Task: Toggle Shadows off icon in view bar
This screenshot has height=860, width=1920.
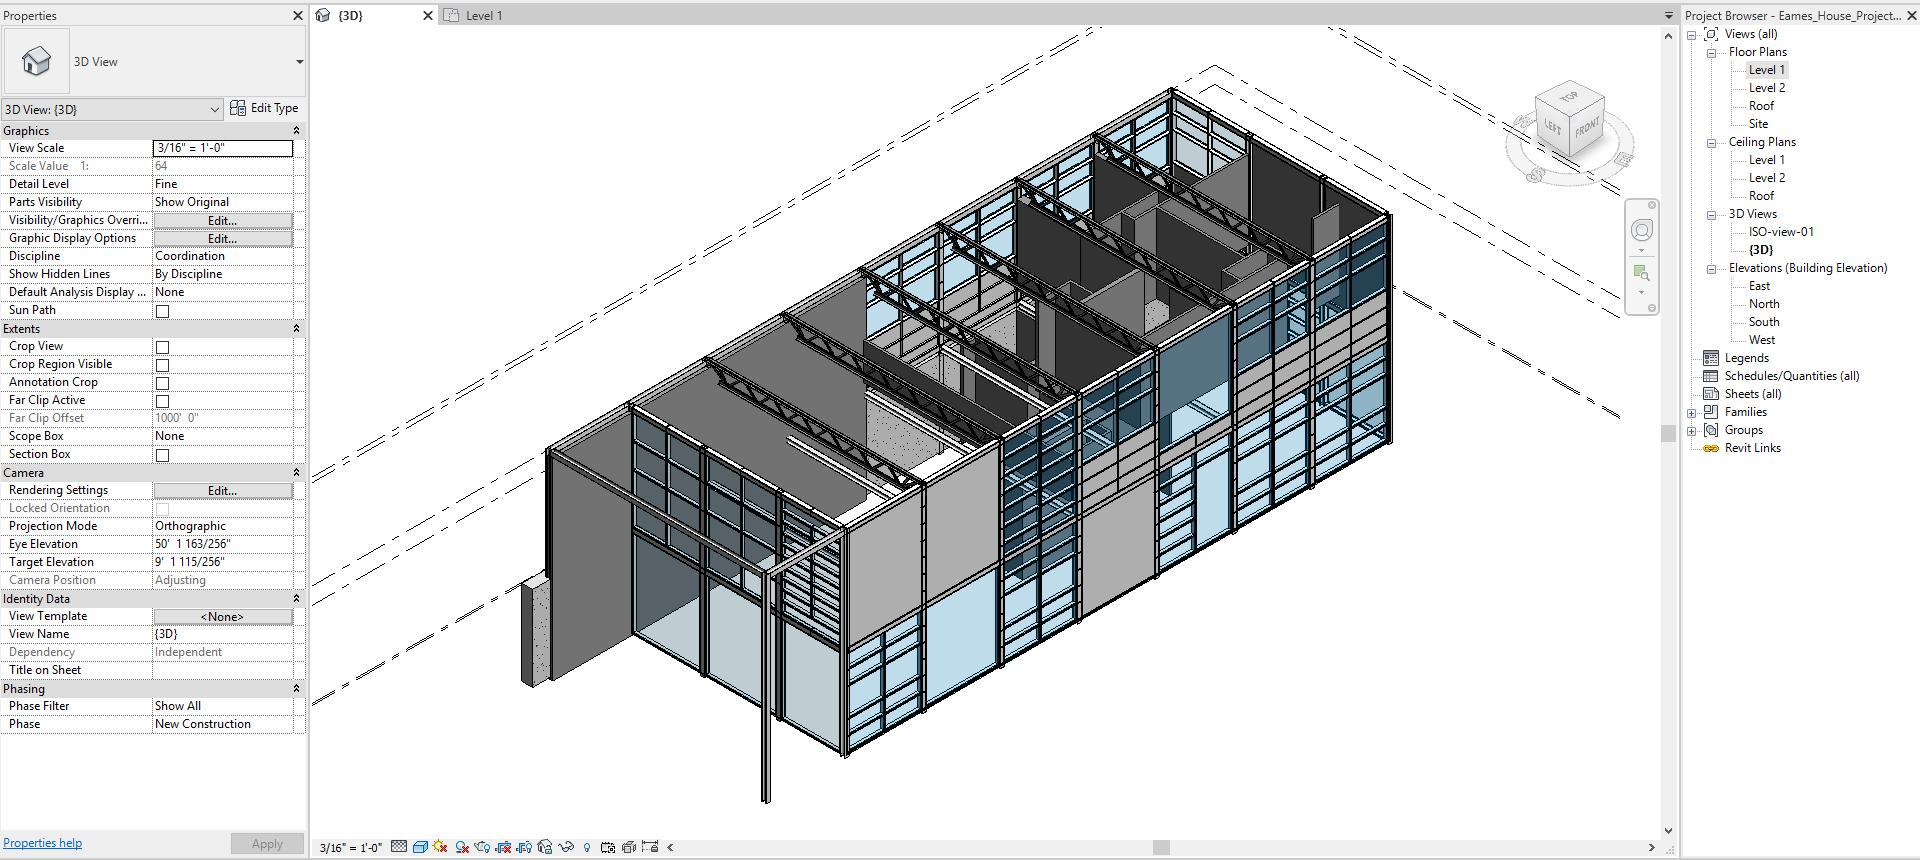Action: point(462,847)
